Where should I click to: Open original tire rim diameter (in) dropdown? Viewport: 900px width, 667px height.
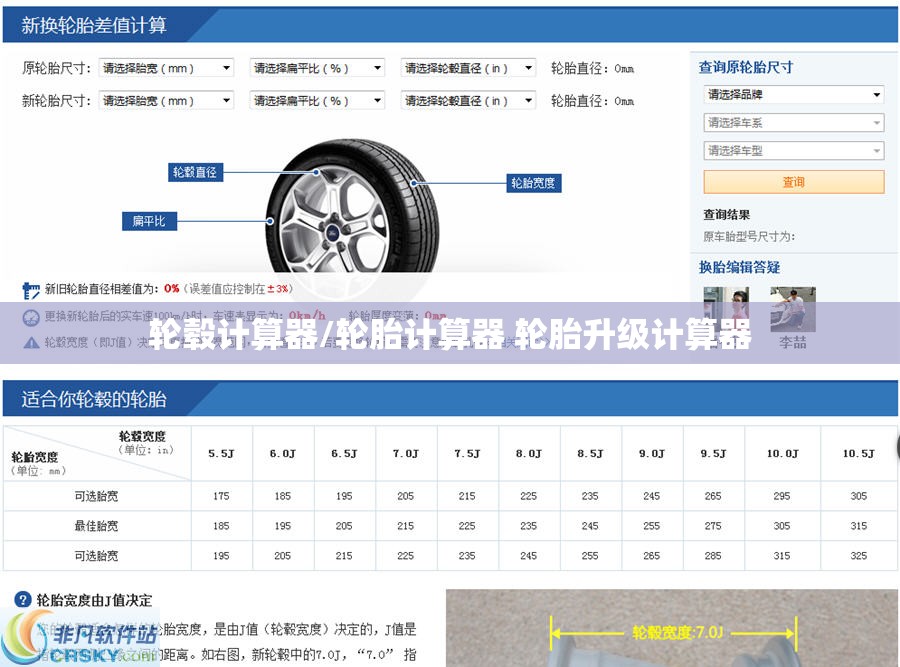tap(468, 68)
